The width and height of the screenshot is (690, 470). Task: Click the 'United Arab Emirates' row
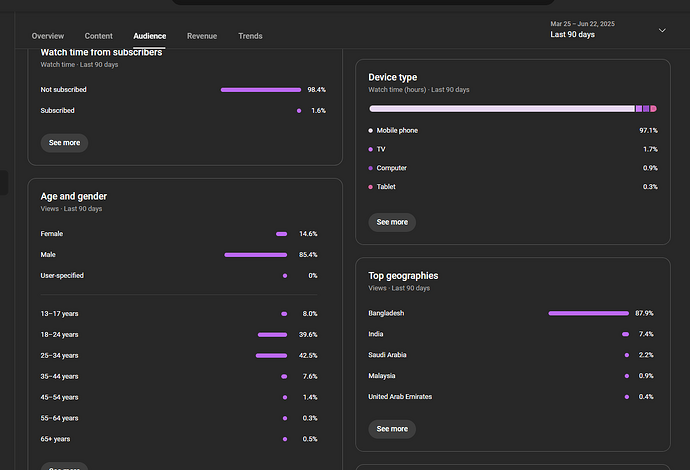click(511, 397)
